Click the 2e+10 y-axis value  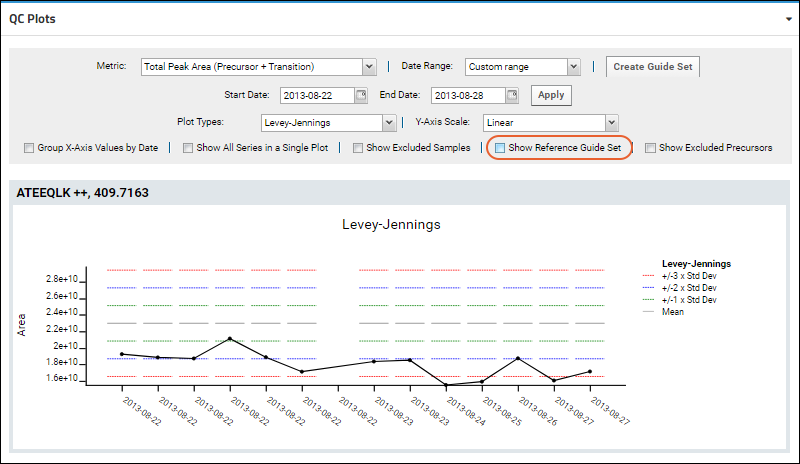(65, 346)
